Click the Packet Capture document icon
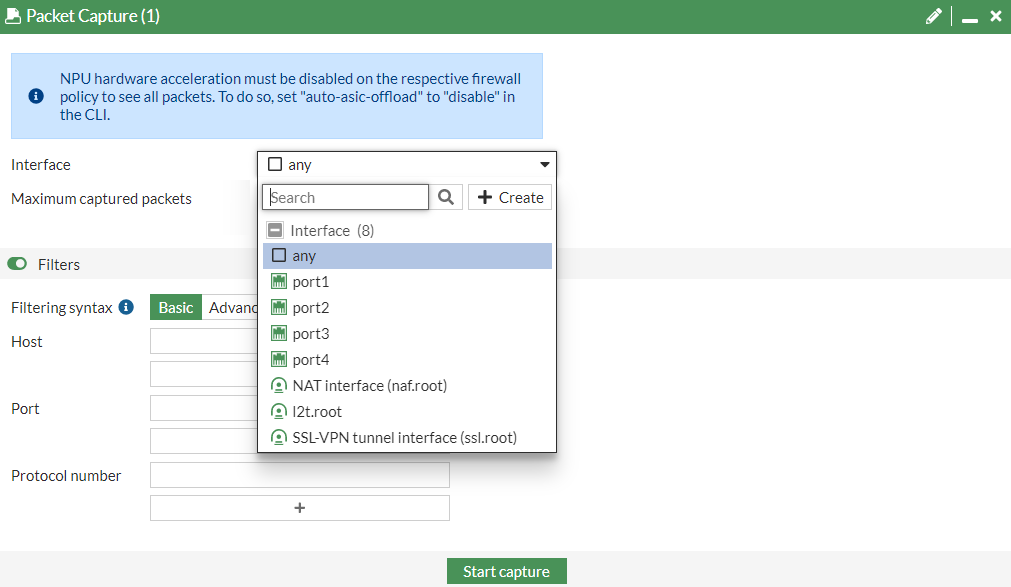Image resolution: width=1011 pixels, height=587 pixels. pos(13,15)
